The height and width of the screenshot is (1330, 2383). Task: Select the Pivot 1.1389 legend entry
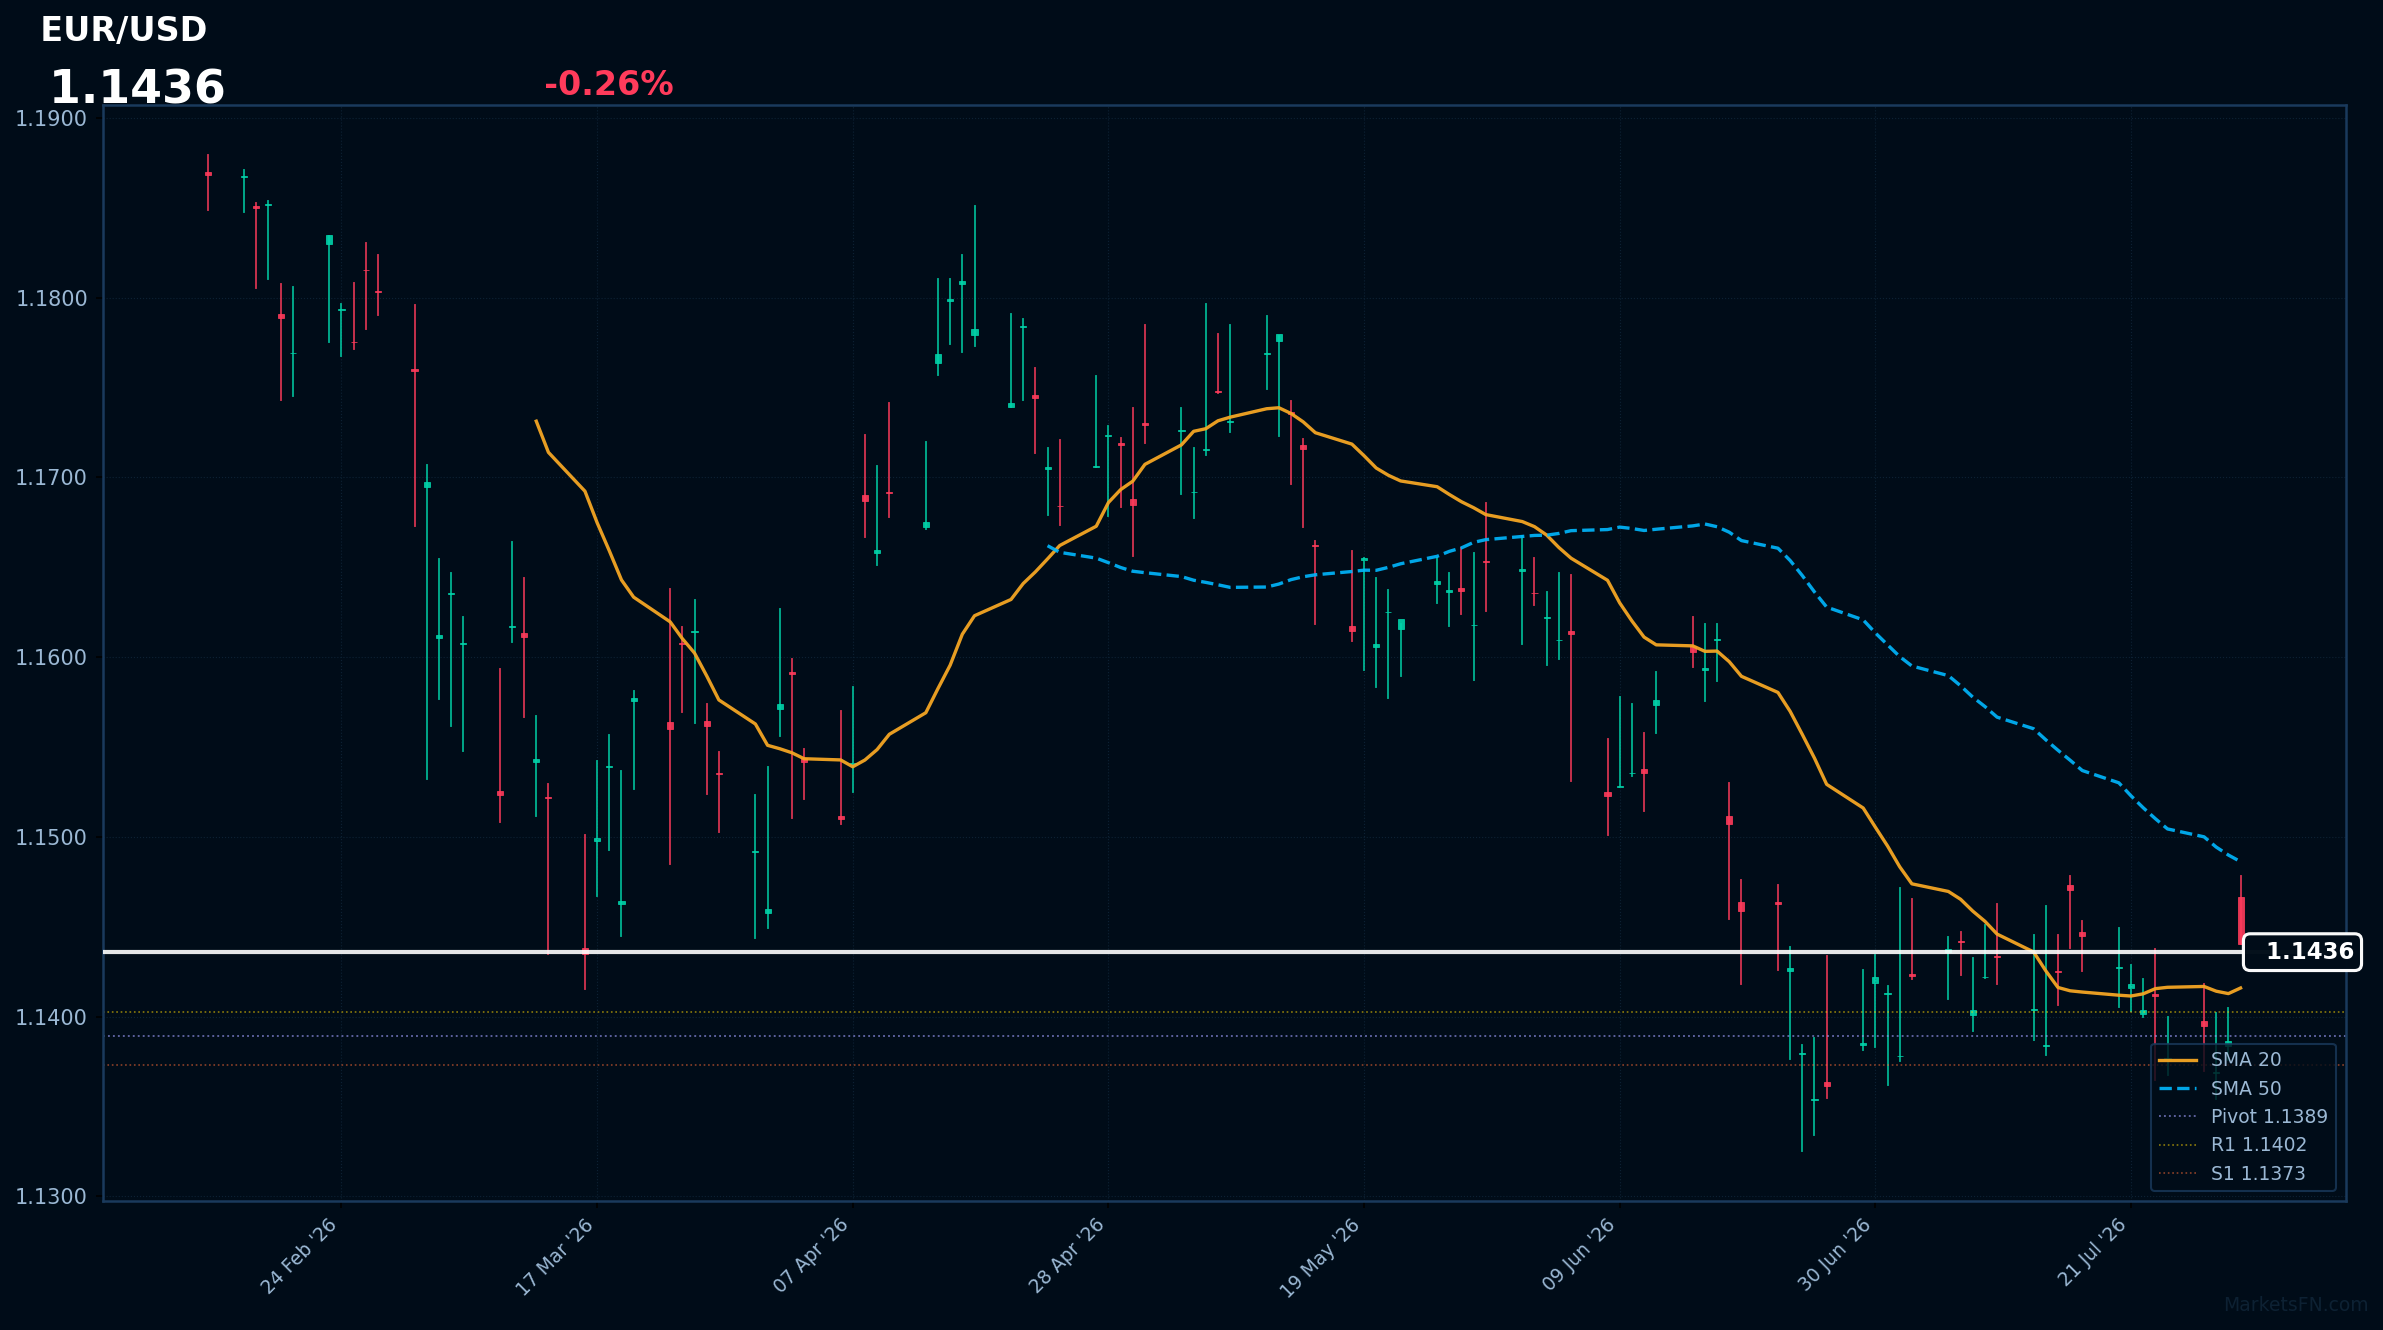tap(2243, 1117)
